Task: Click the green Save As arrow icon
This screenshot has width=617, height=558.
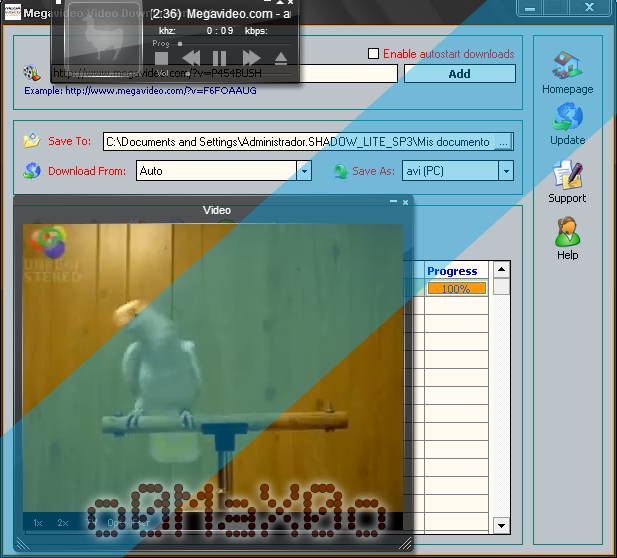Action: point(341,171)
